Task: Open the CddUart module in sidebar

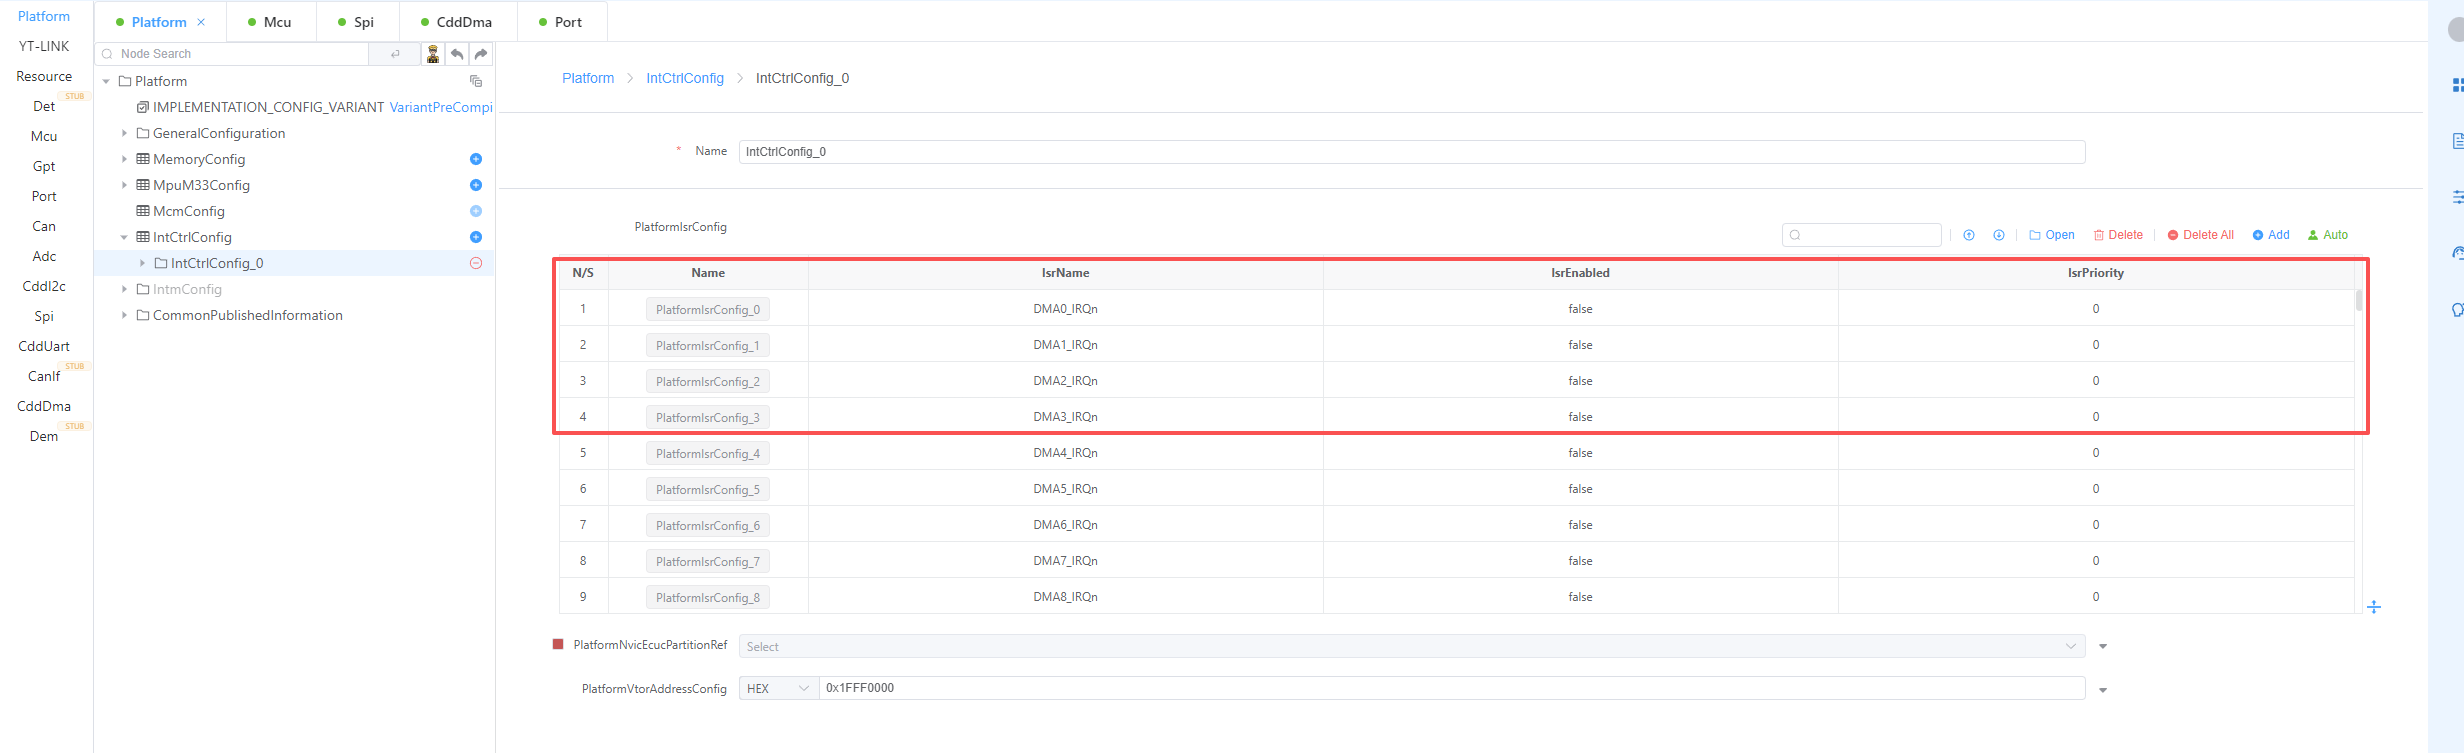Action: click(44, 346)
